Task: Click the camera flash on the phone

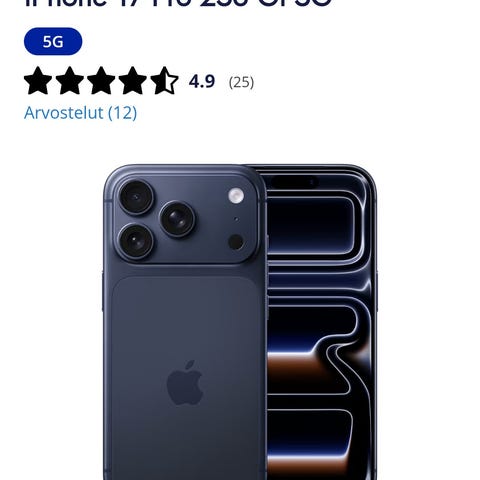Action: (236, 195)
